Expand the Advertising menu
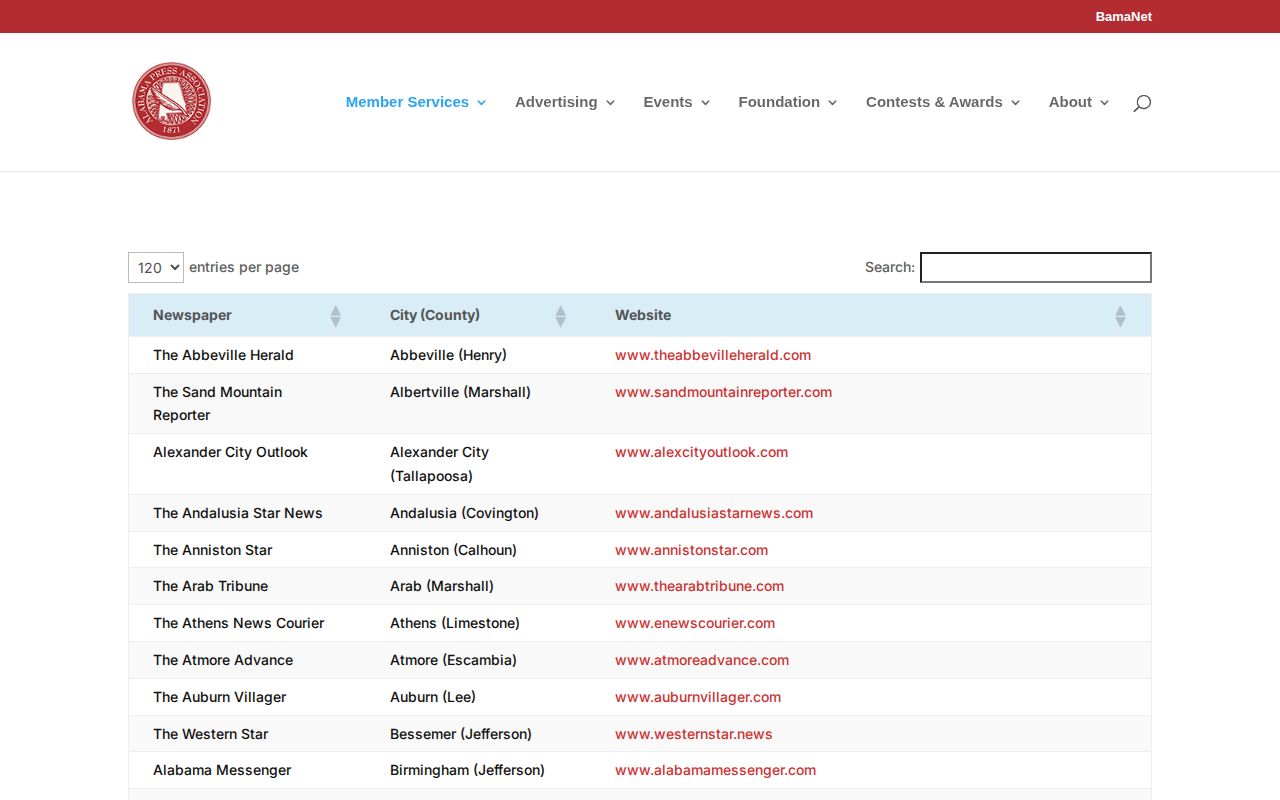 tap(565, 102)
